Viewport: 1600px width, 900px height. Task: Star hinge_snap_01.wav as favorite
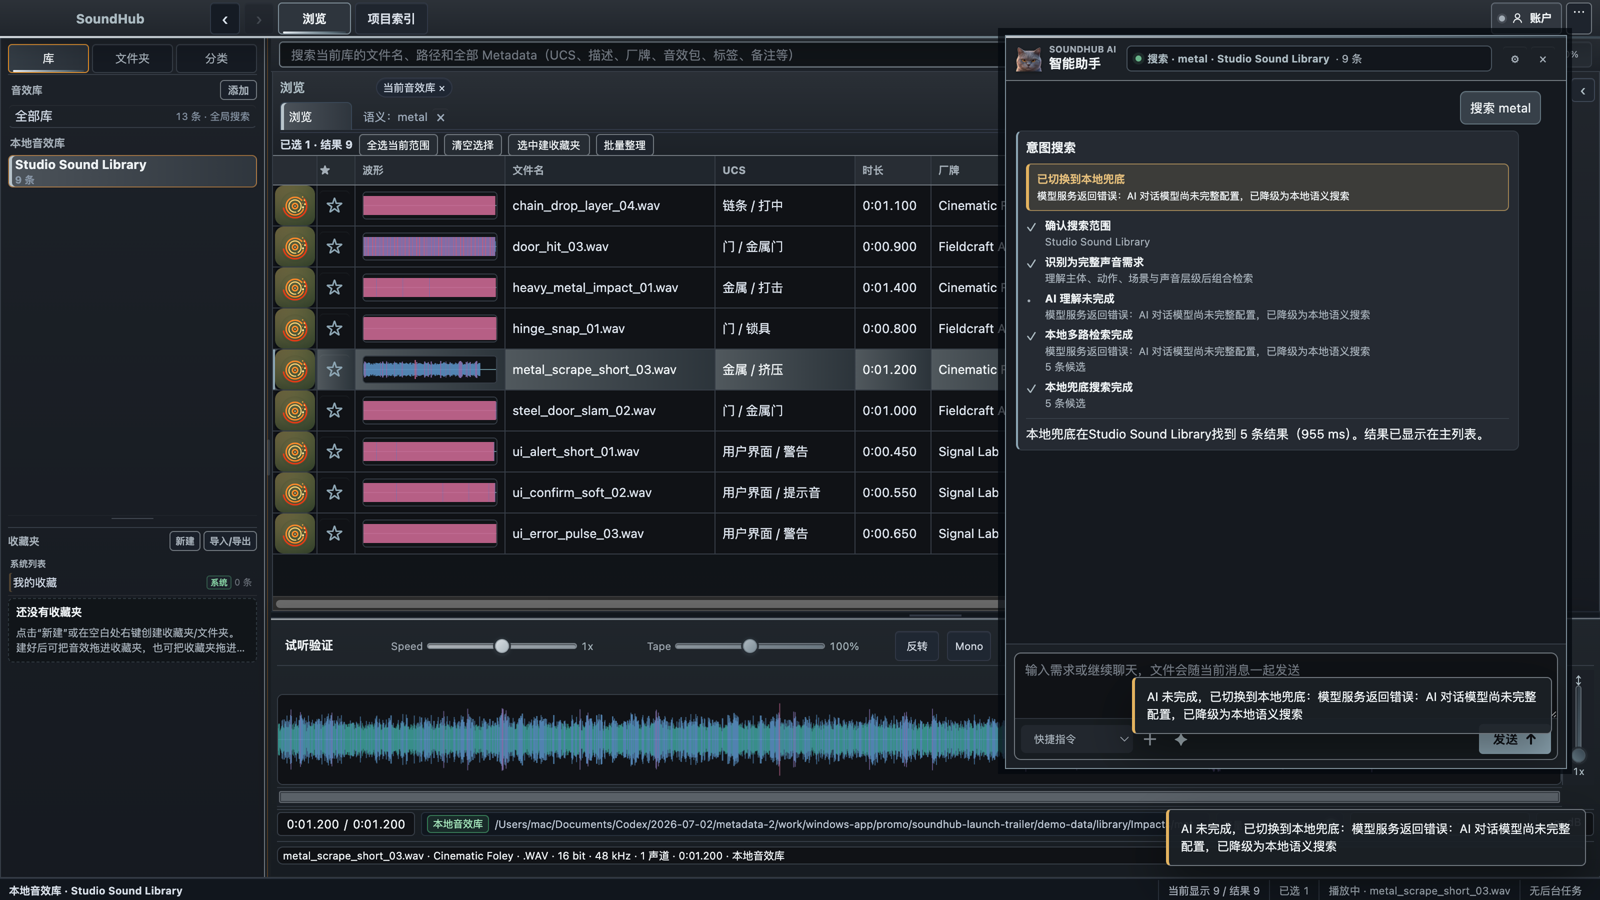335,329
